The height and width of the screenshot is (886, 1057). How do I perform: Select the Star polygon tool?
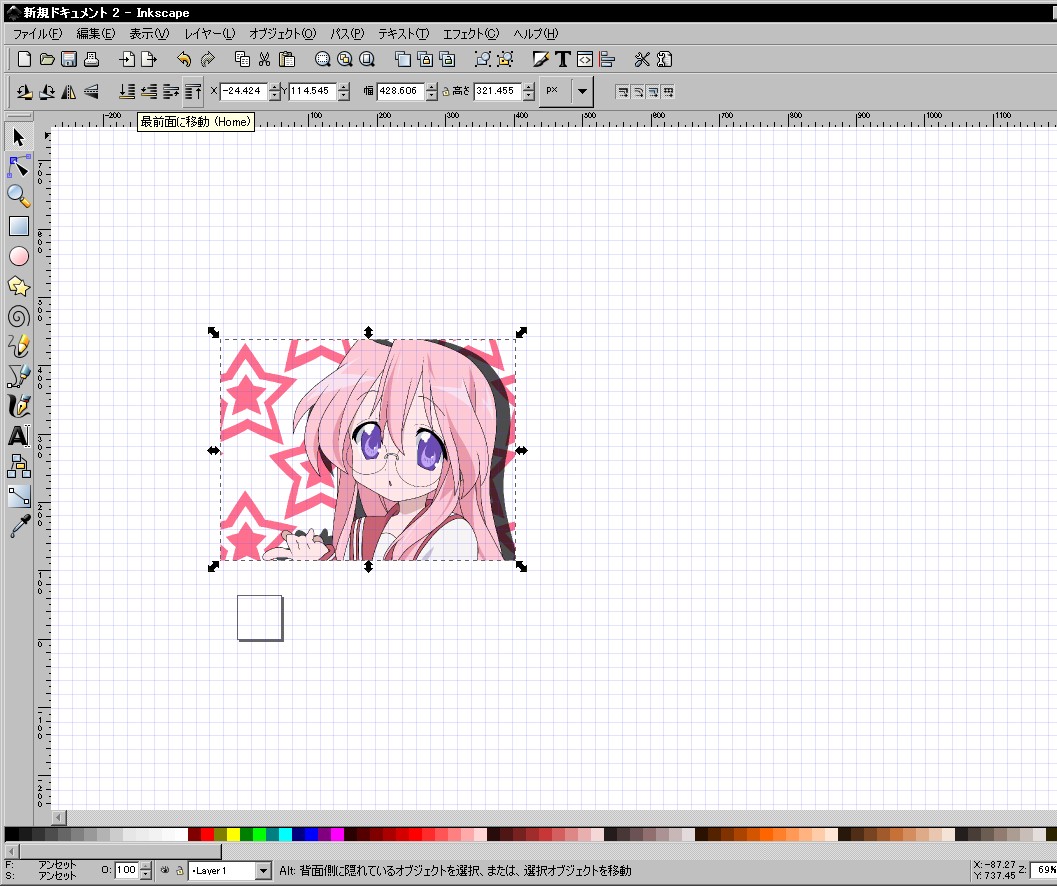click(18, 287)
